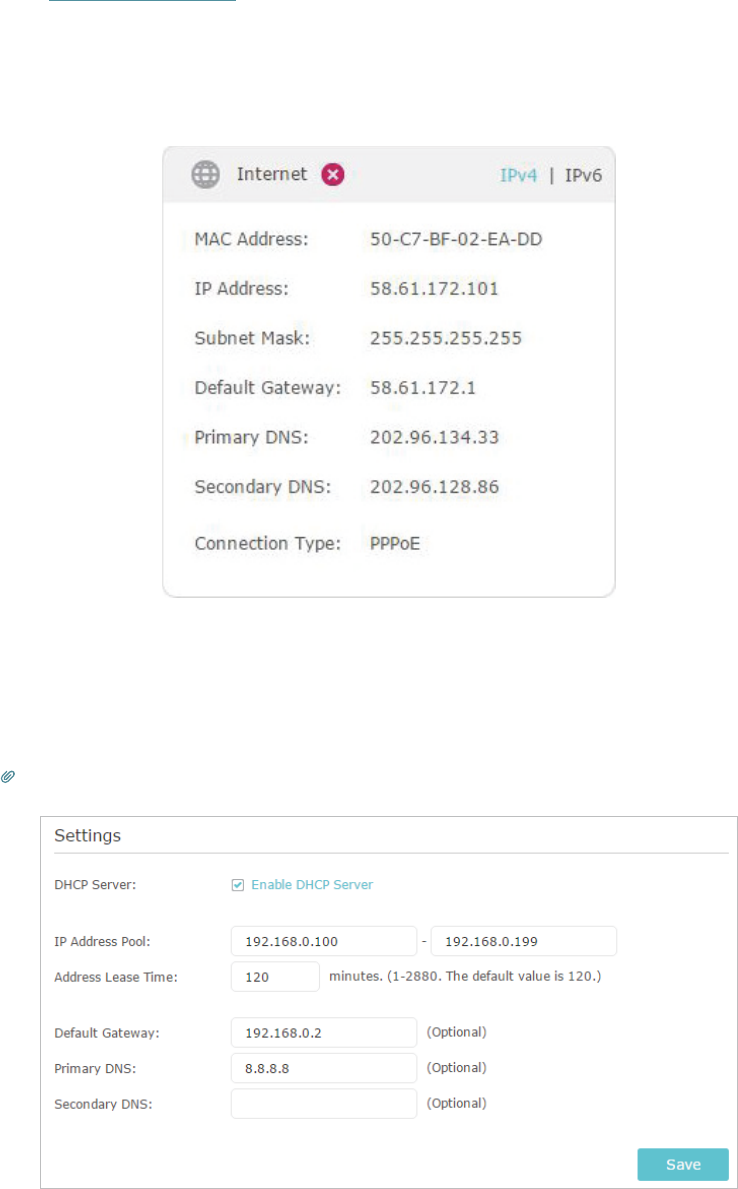Switch to the IPv4 tab
The height and width of the screenshot is (1189, 738).
519,175
